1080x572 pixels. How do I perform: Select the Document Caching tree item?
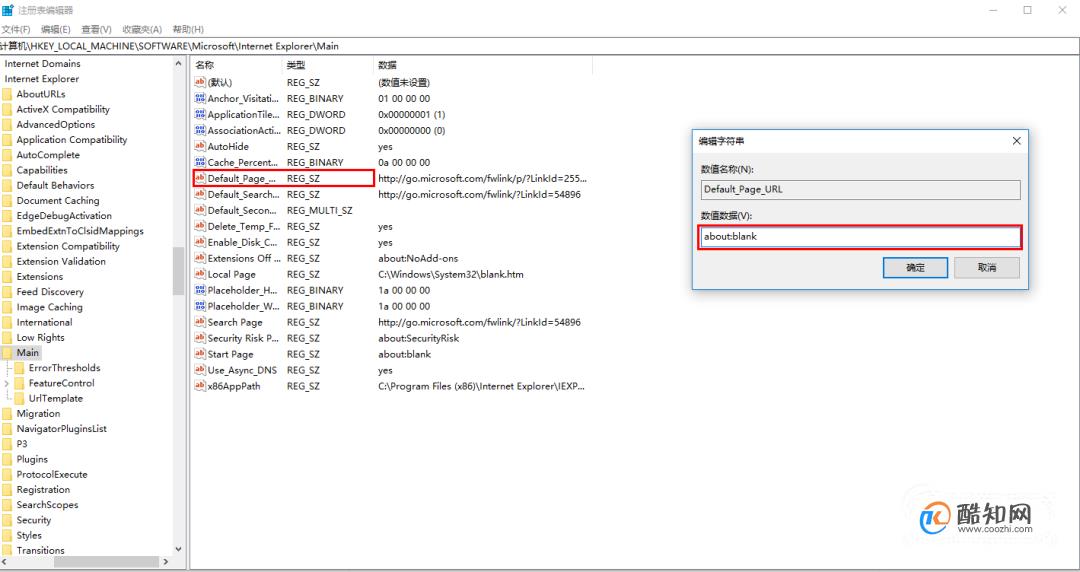(x=58, y=201)
